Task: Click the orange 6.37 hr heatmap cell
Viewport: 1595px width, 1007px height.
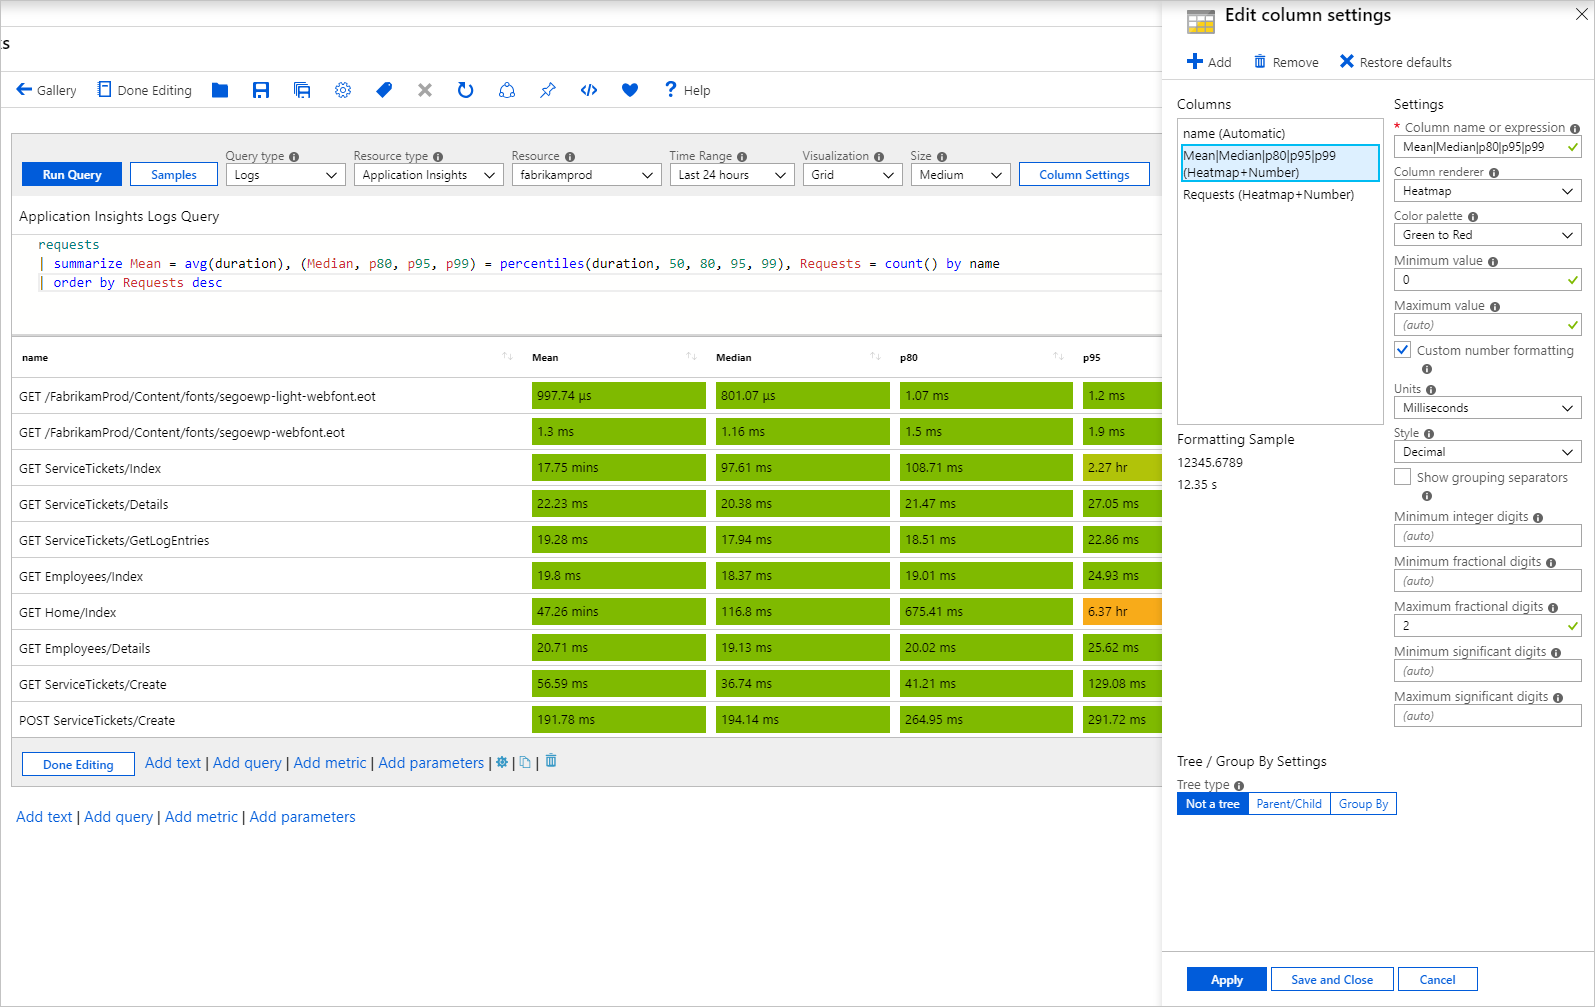Action: coord(1121,612)
